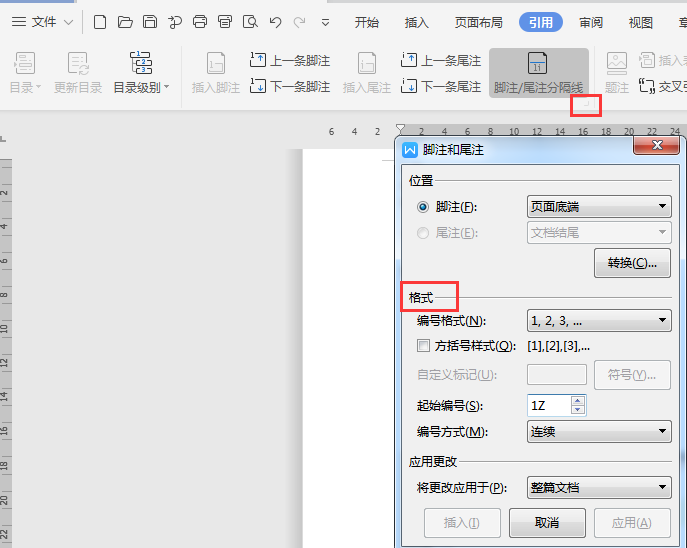Click the Redo arrow icon
The image size is (687, 548).
tap(300, 22)
